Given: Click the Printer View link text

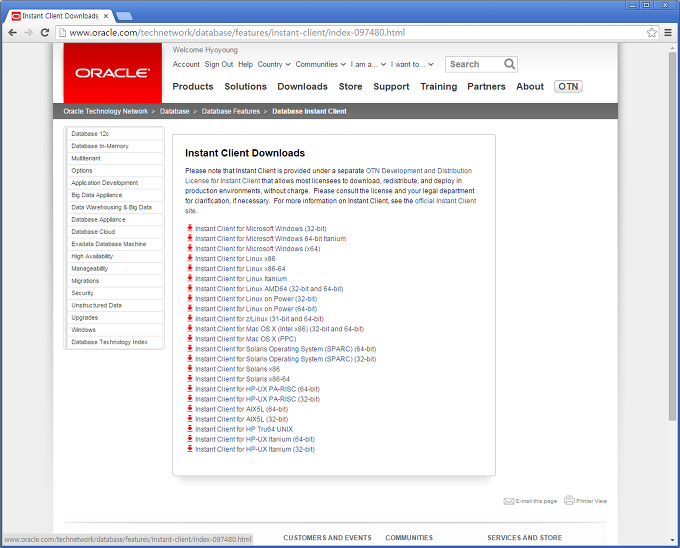Looking at the screenshot, I should 592,501.
